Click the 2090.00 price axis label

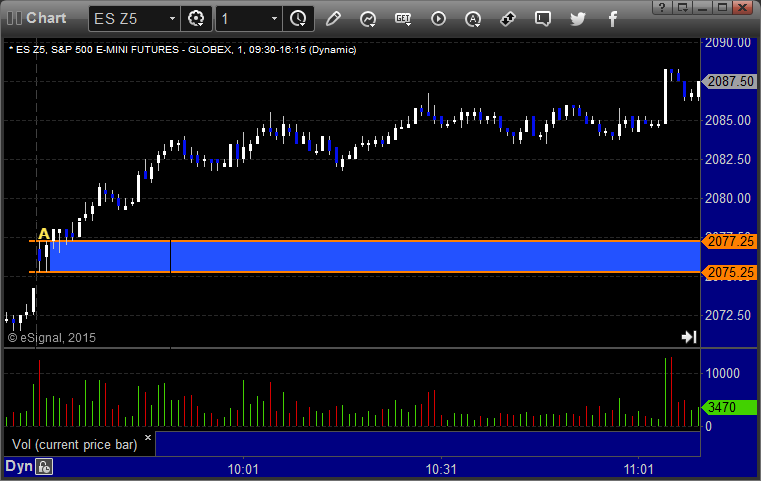(x=728, y=43)
